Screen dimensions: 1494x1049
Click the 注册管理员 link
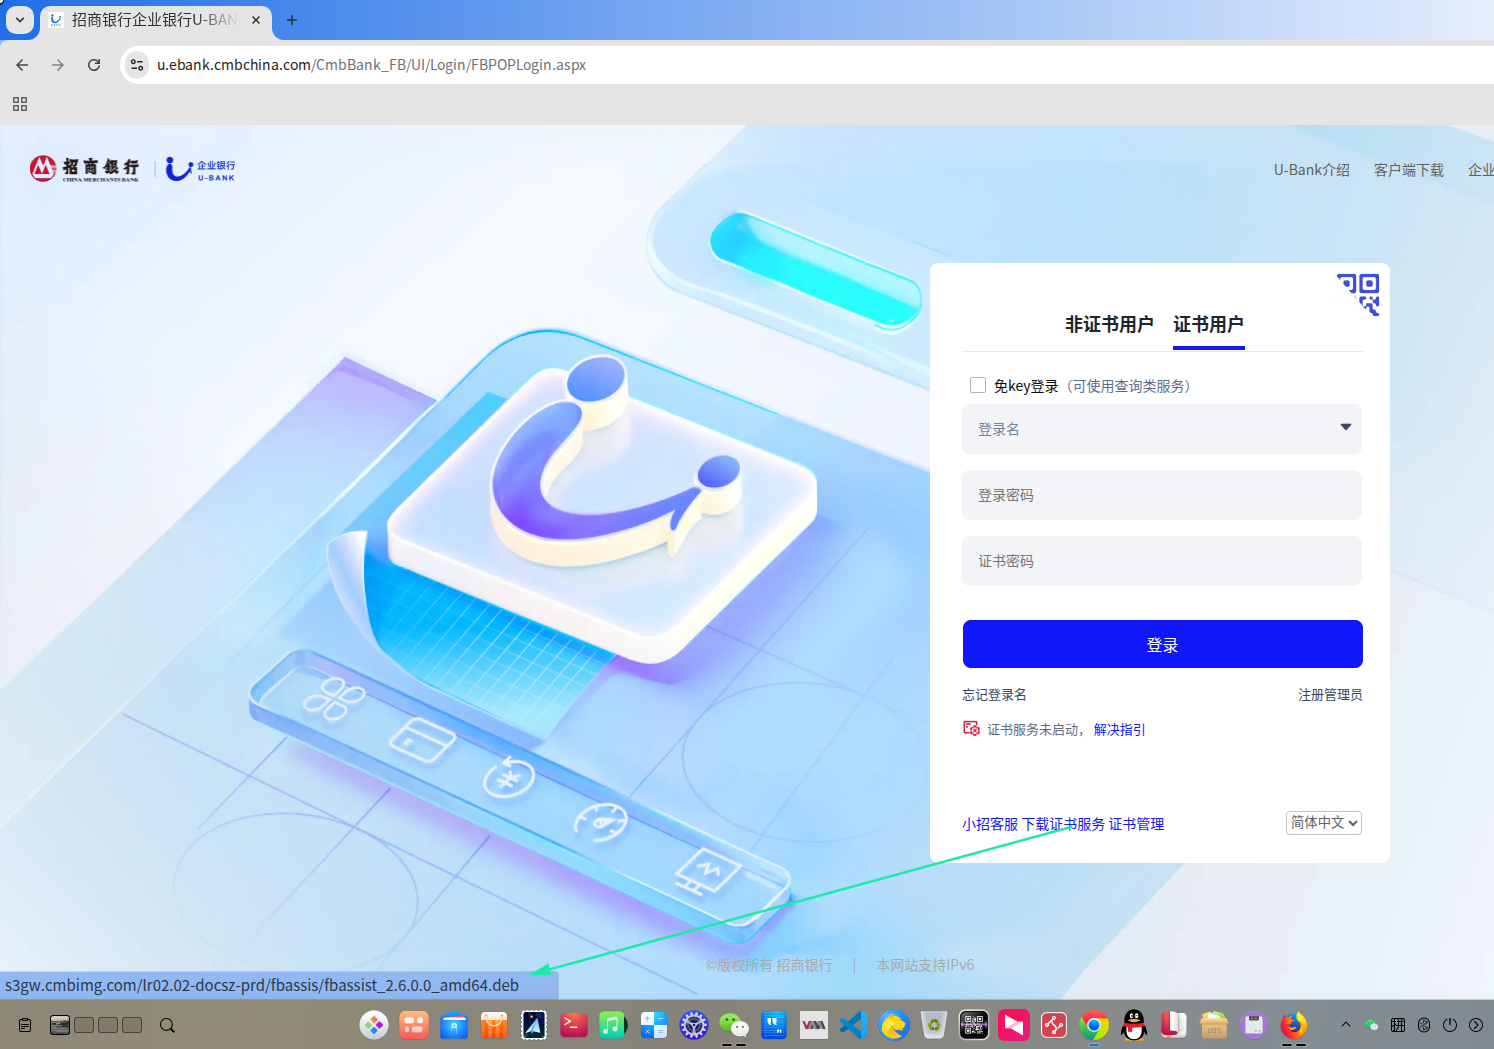pyautogui.click(x=1330, y=694)
